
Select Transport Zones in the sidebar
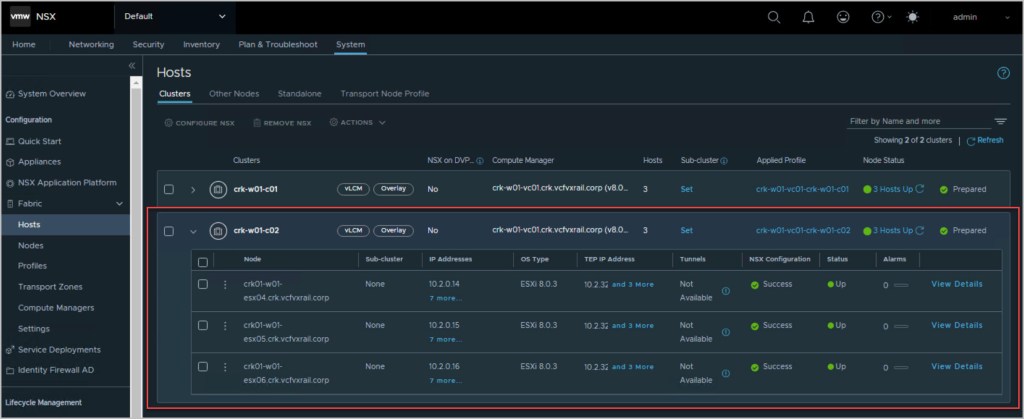[51, 286]
